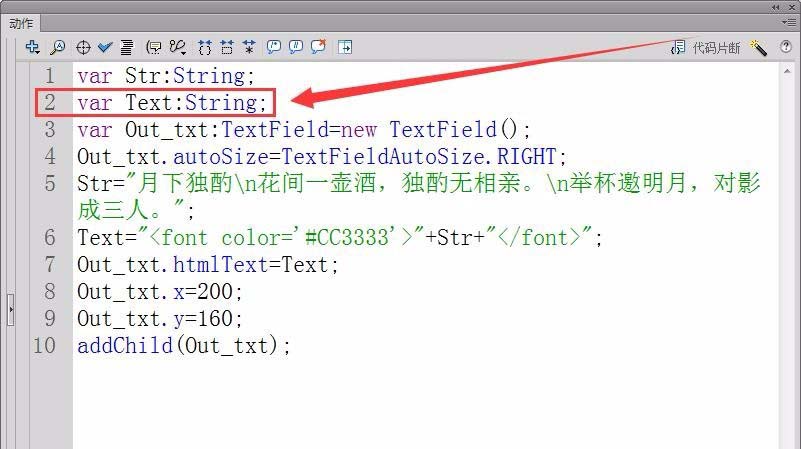The image size is (801, 449).
Task: Click the Str= line with 月下独酌
Action: 419,183
